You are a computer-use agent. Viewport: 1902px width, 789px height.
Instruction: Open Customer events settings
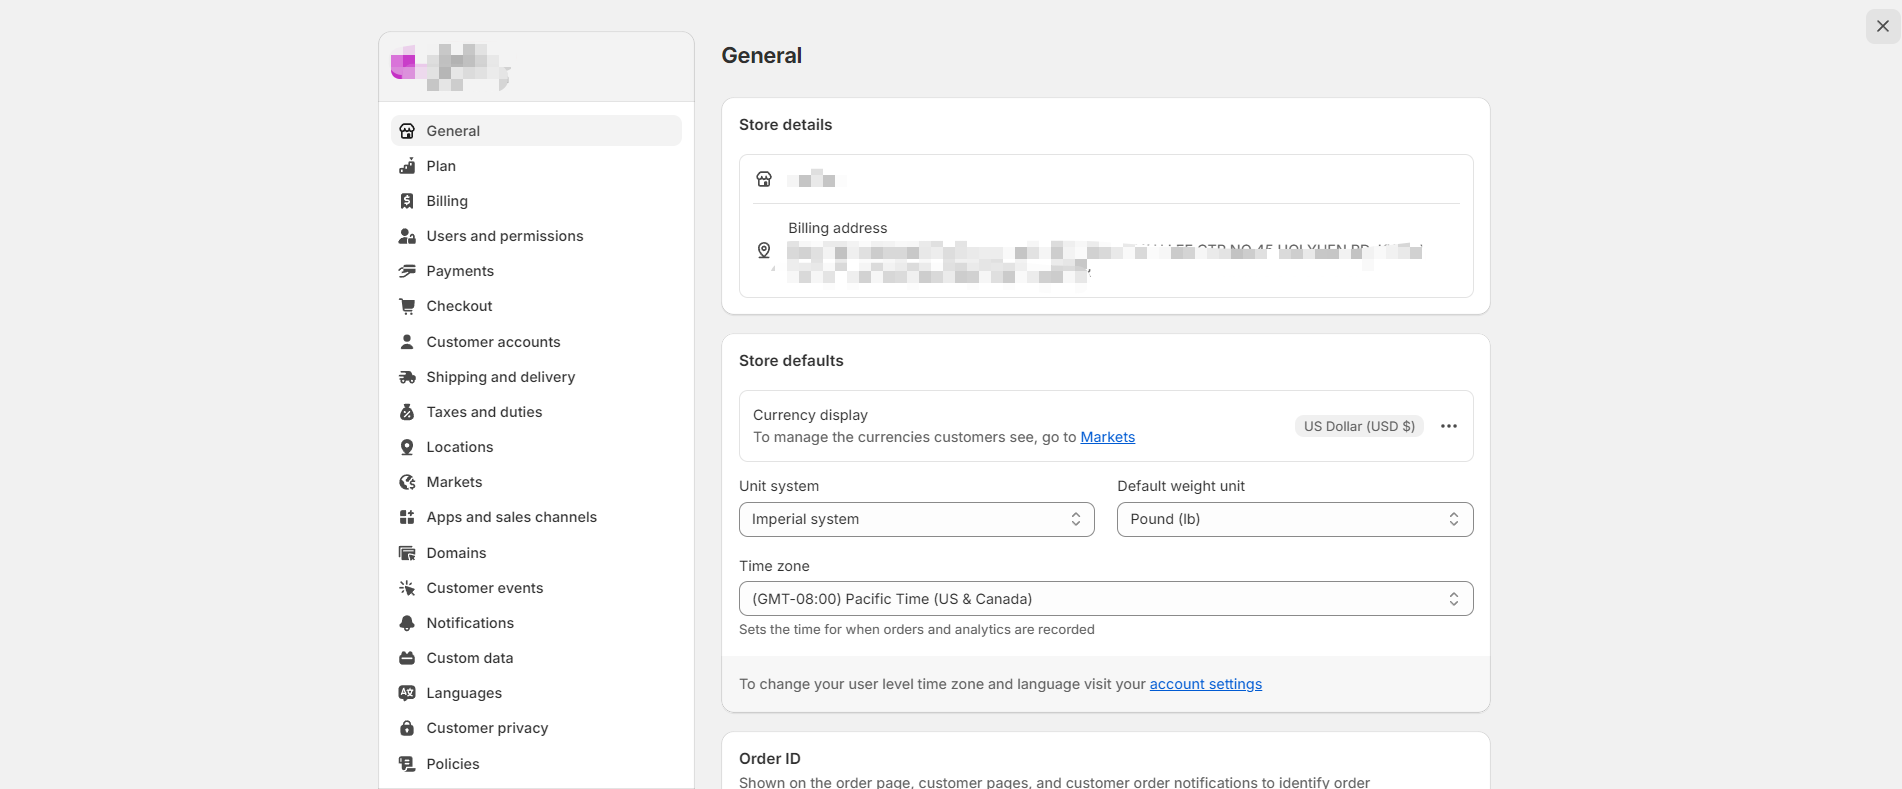[536, 588]
